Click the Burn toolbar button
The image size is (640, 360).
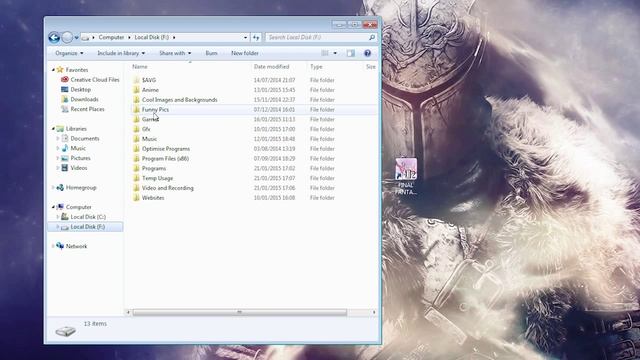click(211, 53)
